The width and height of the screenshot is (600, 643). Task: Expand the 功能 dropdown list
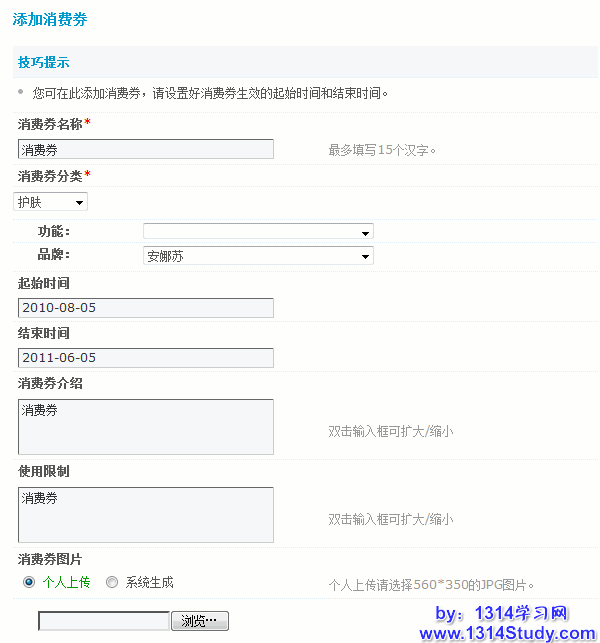[x=258, y=232]
